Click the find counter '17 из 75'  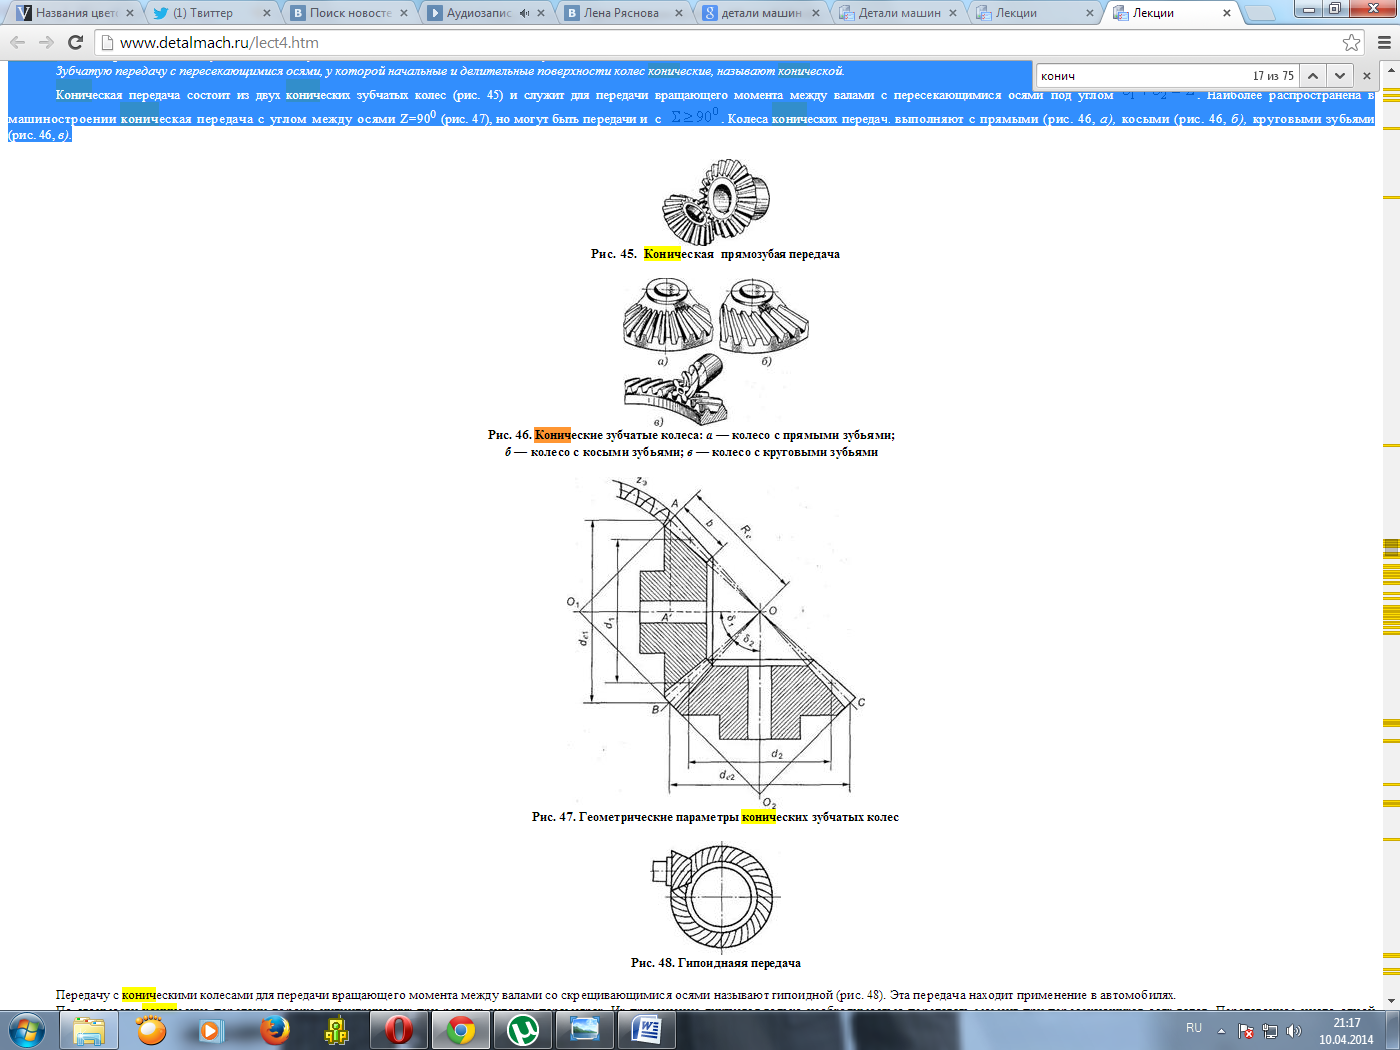coord(1273,76)
